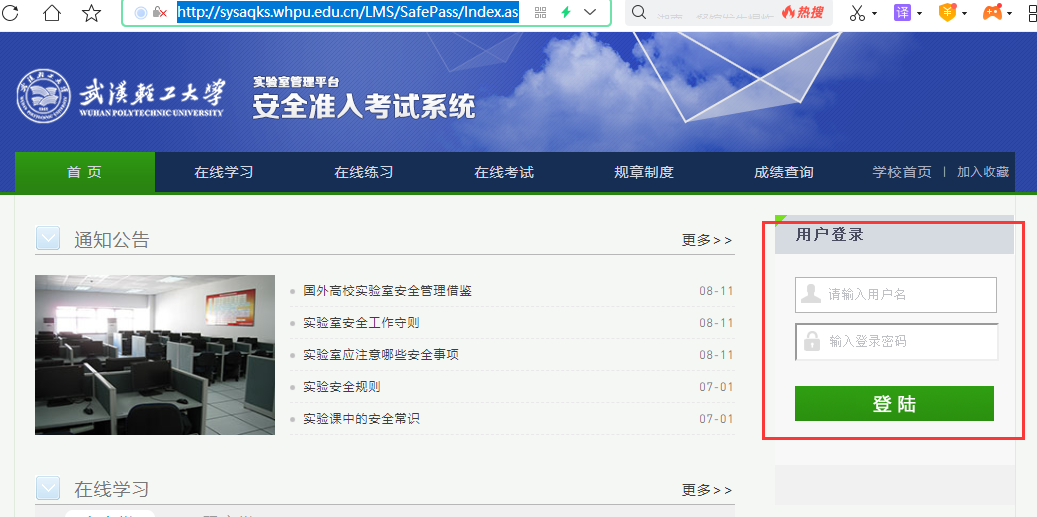Click the green lightning speed-mode icon
The height and width of the screenshot is (517, 1037).
click(566, 12)
